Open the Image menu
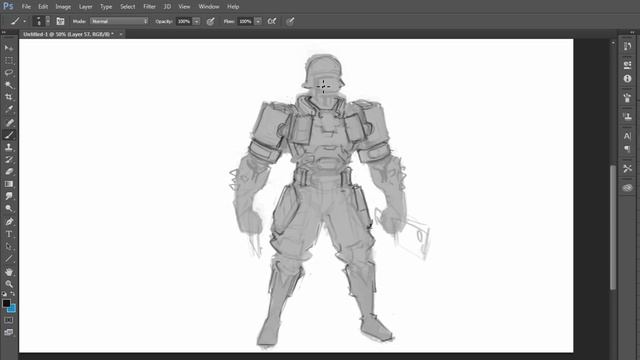 click(x=63, y=7)
